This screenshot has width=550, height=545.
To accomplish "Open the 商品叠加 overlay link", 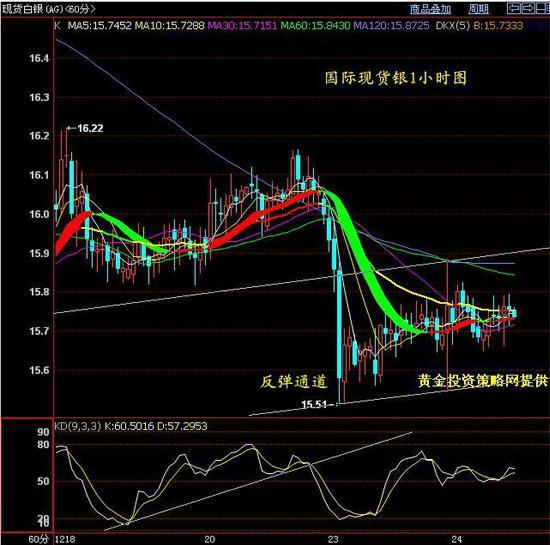I will [431, 9].
